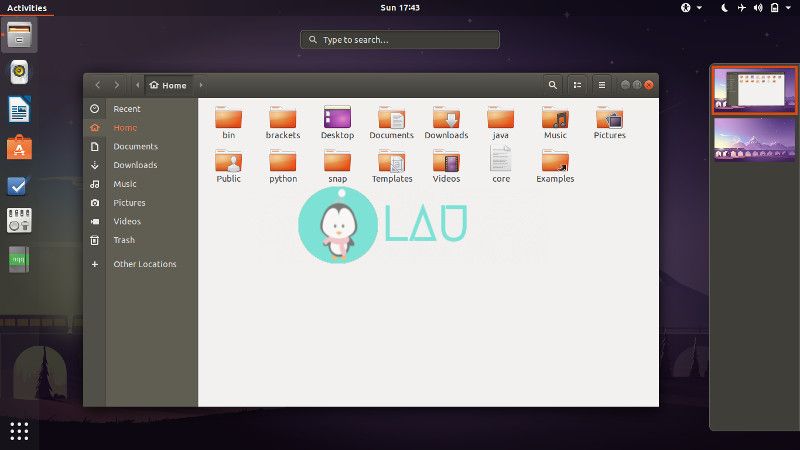Open Trash from the sidebar
The image size is (800, 450).
140,240
